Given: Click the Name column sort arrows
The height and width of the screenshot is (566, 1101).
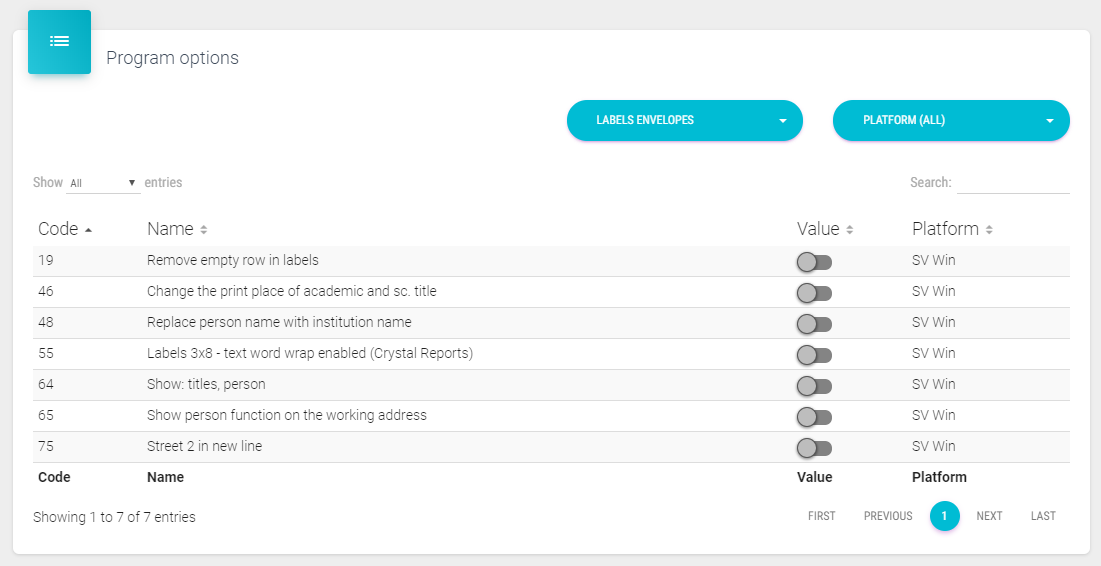Looking at the screenshot, I should [x=204, y=230].
